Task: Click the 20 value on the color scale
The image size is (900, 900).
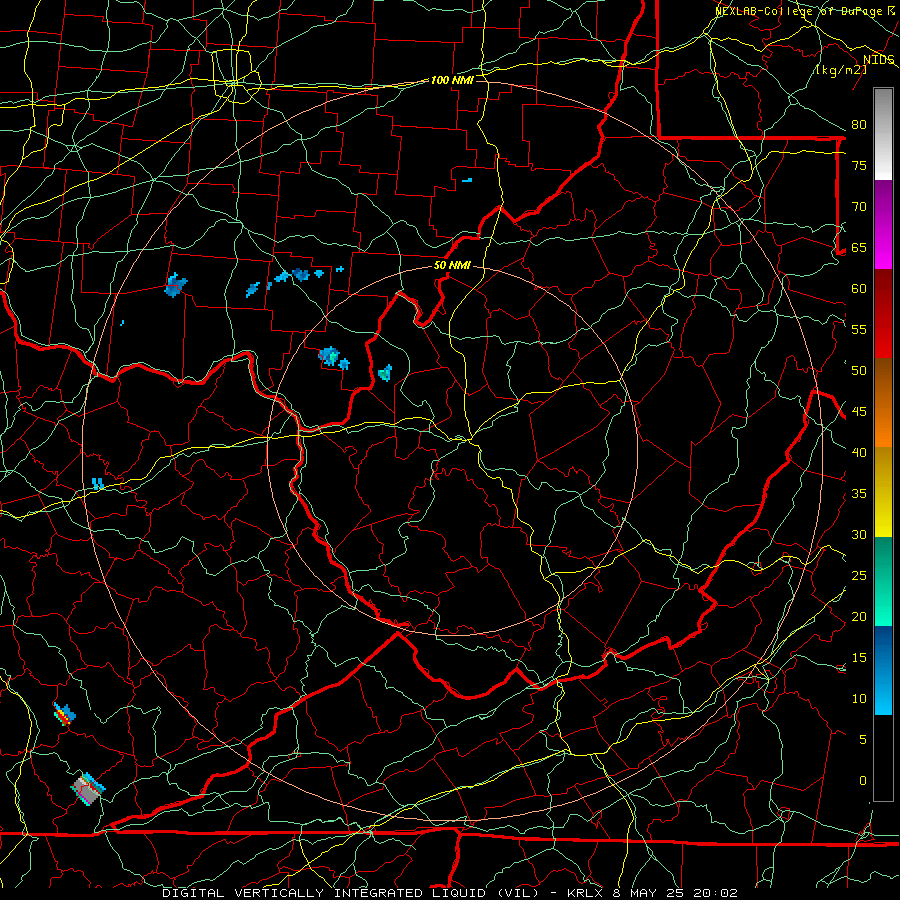Action: click(859, 616)
